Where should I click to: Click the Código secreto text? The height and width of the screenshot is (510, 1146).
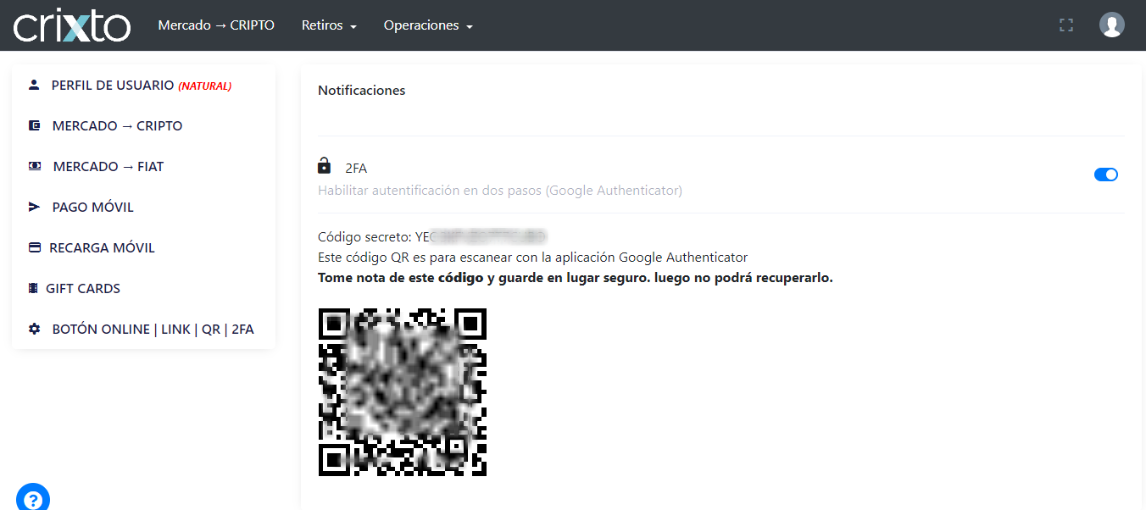click(x=433, y=237)
